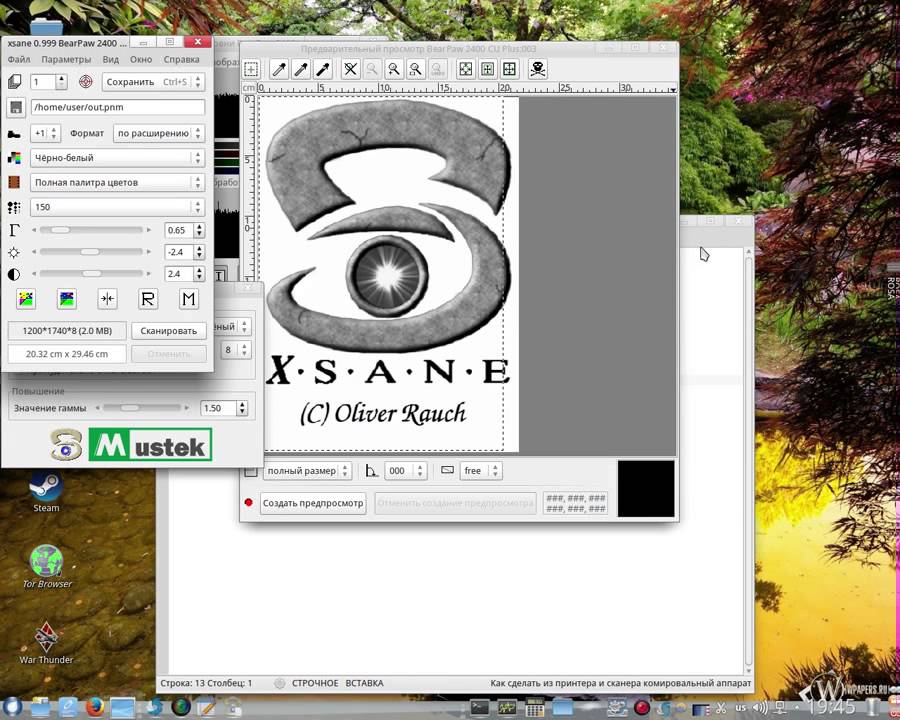Click the brightness slider in xsane
The width and height of the screenshot is (900, 720).
tap(91, 252)
